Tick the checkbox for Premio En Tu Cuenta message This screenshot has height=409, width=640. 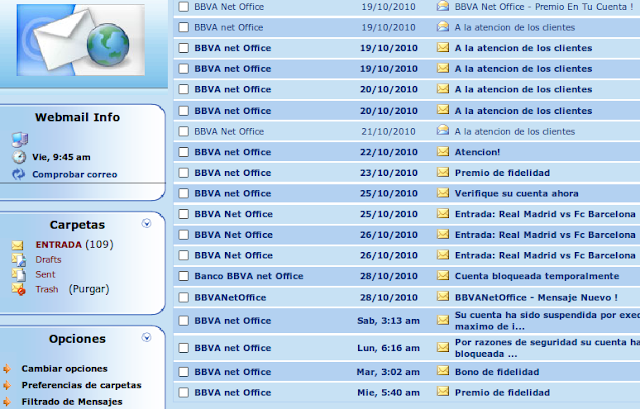pos(184,7)
